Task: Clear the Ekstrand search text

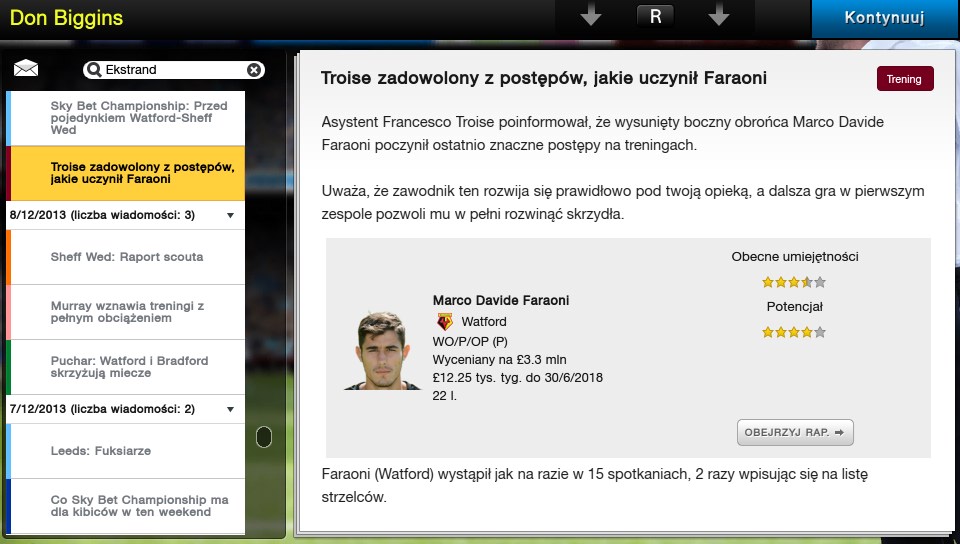Action: [x=254, y=70]
